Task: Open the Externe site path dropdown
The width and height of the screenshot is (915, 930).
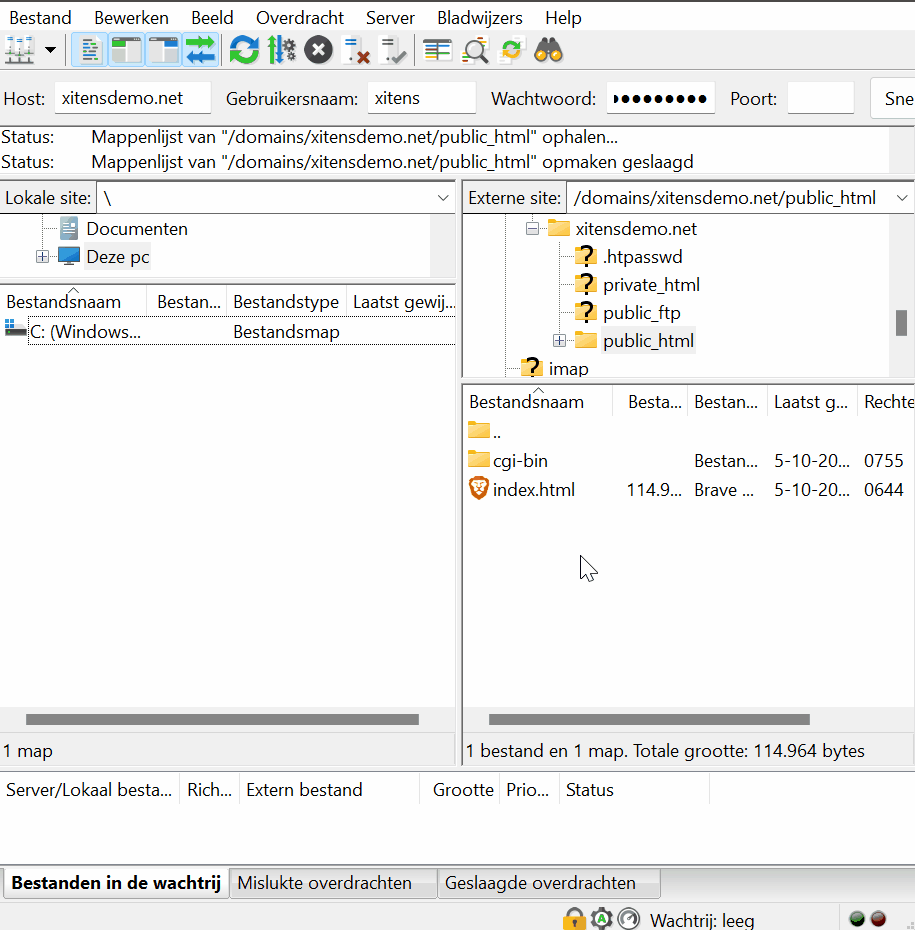Action: 902,198
